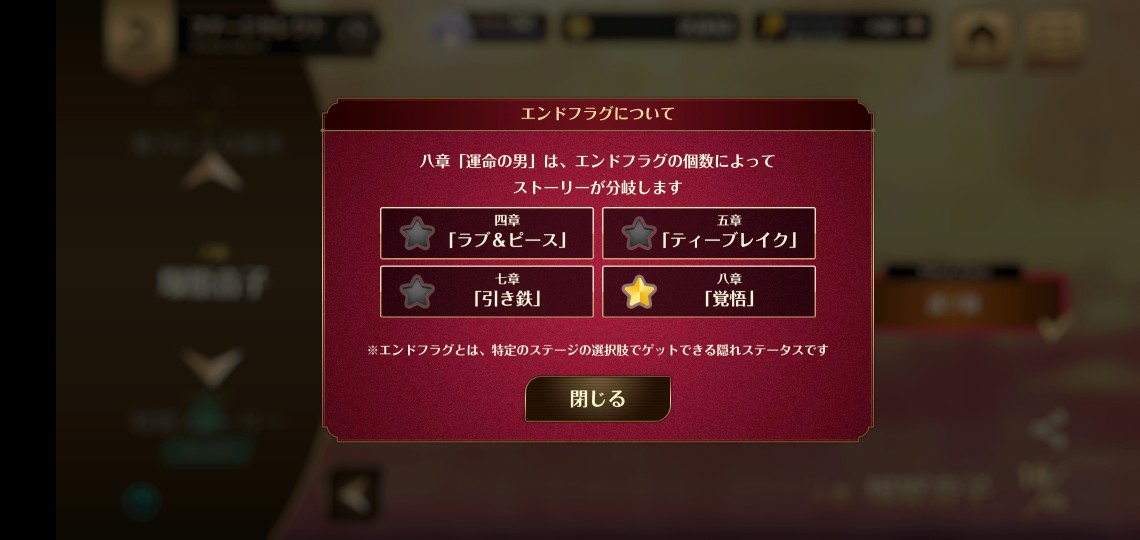The image size is (1140, 540).
Task: Click the 閉じる button
Action: 598,399
